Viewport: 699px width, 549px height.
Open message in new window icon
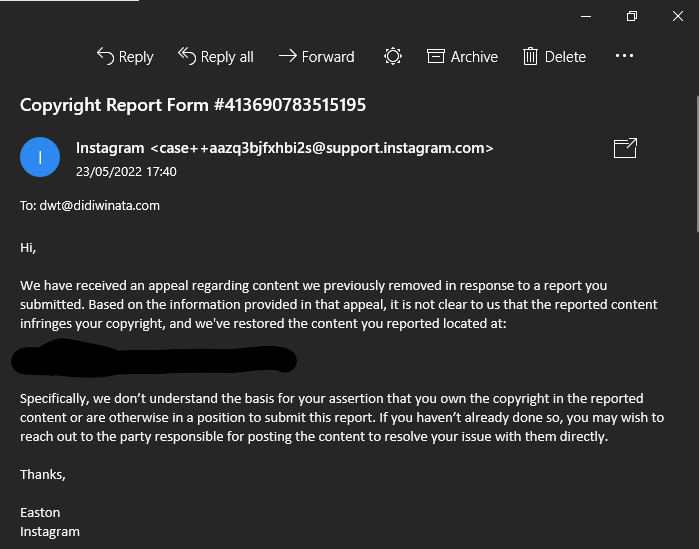[625, 148]
